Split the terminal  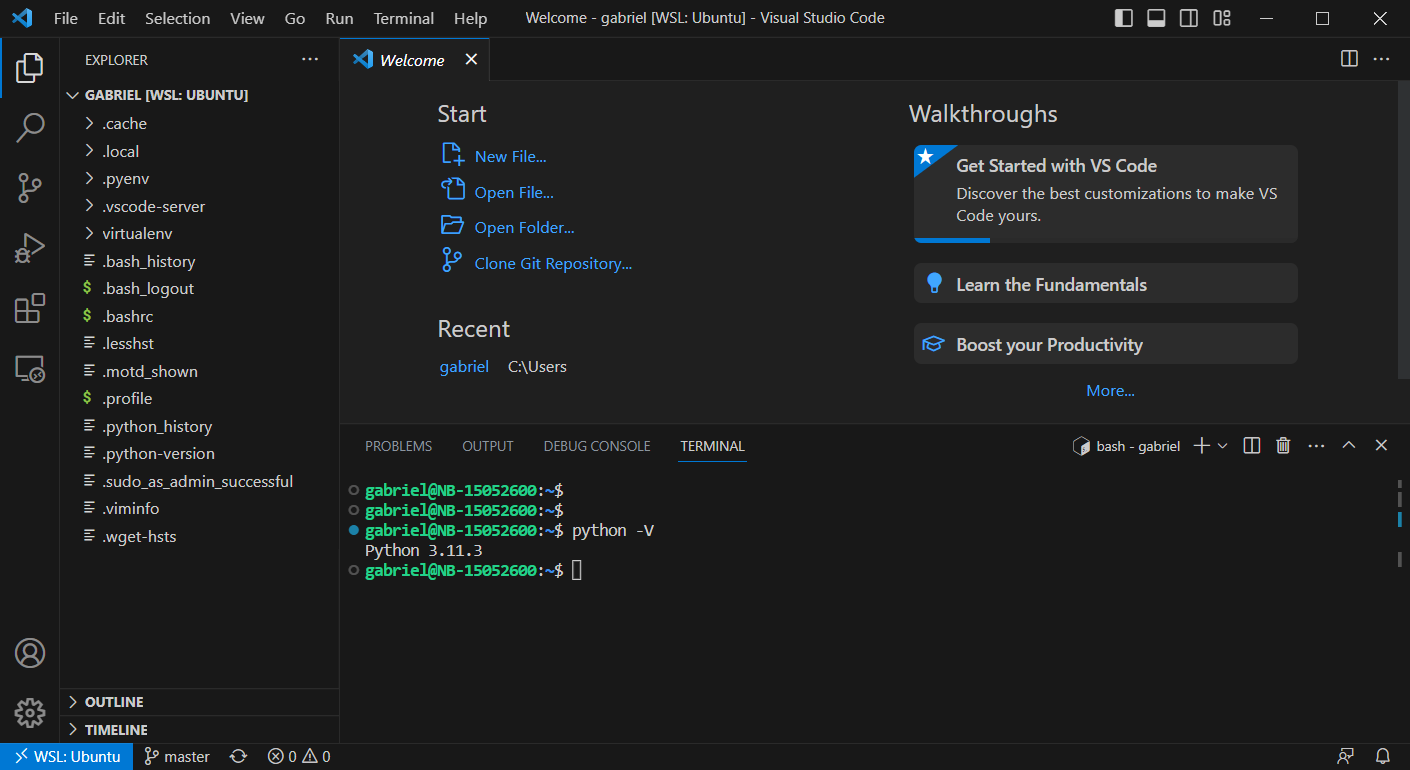[1251, 445]
